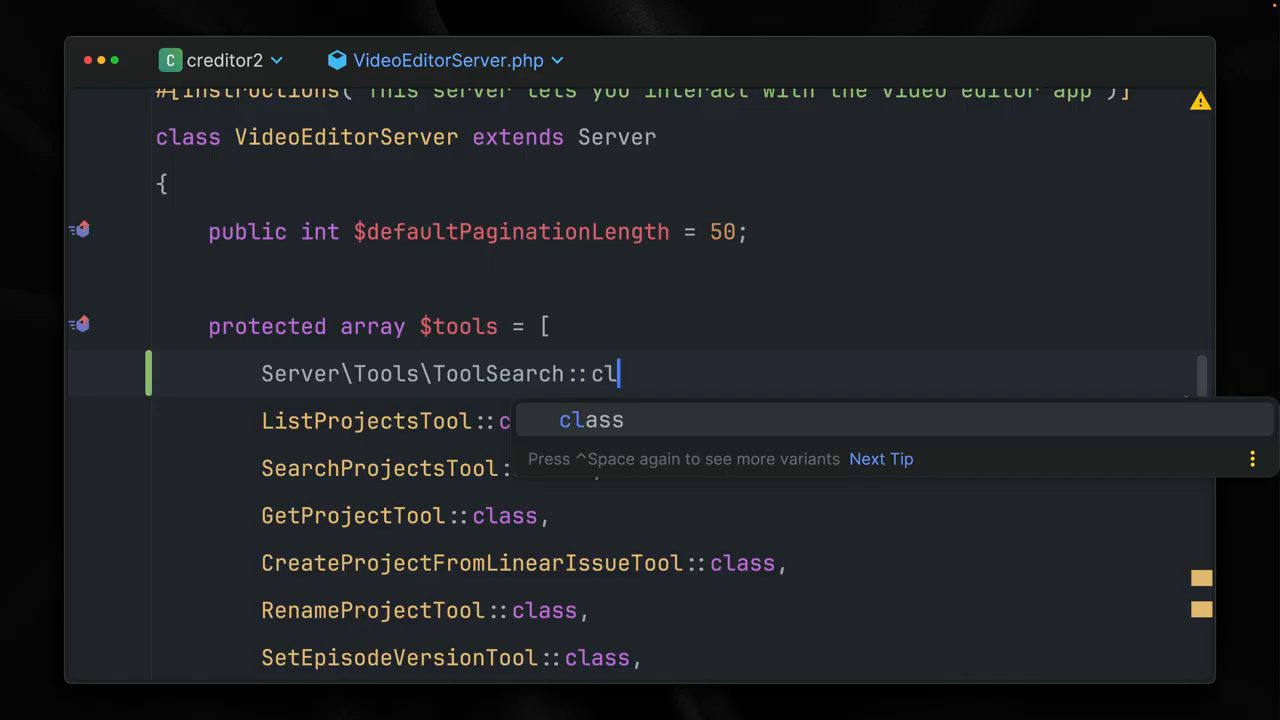Click the Next Tip link
The image size is (1280, 720).
tap(881, 459)
